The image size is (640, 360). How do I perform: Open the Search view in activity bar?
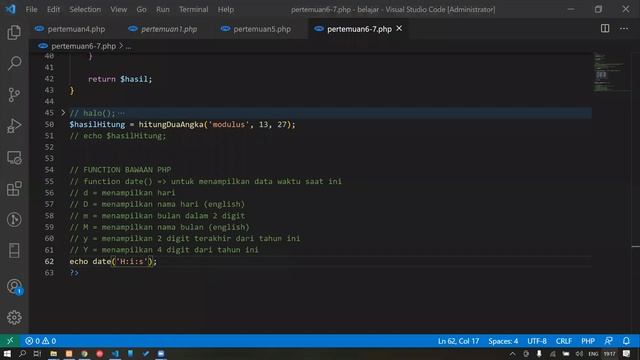coord(14,63)
